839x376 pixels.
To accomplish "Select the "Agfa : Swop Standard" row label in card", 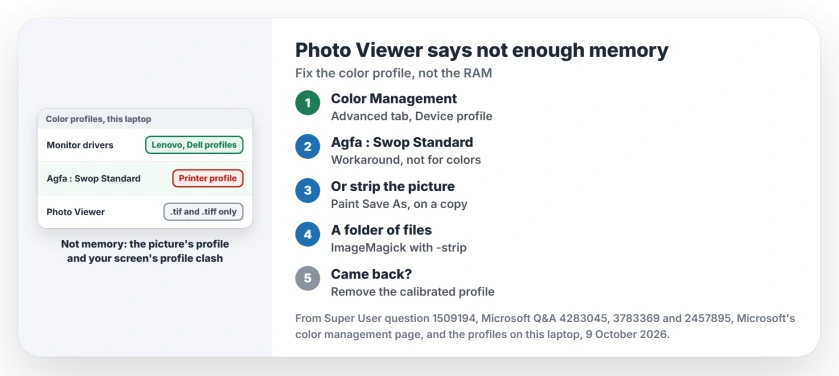I will pyautogui.click(x=94, y=179).
